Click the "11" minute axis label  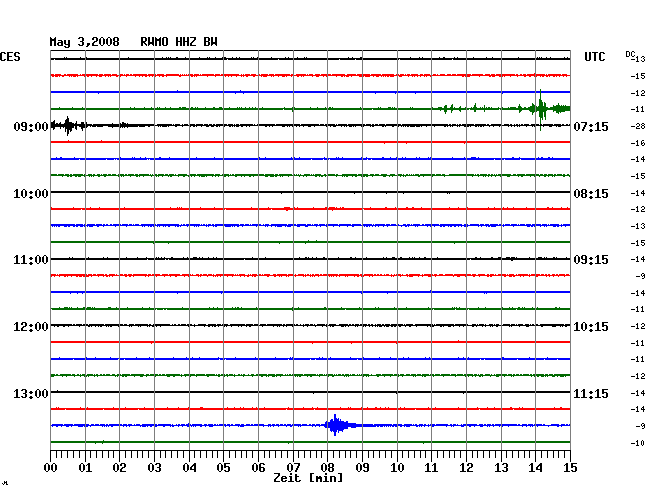tap(431, 467)
